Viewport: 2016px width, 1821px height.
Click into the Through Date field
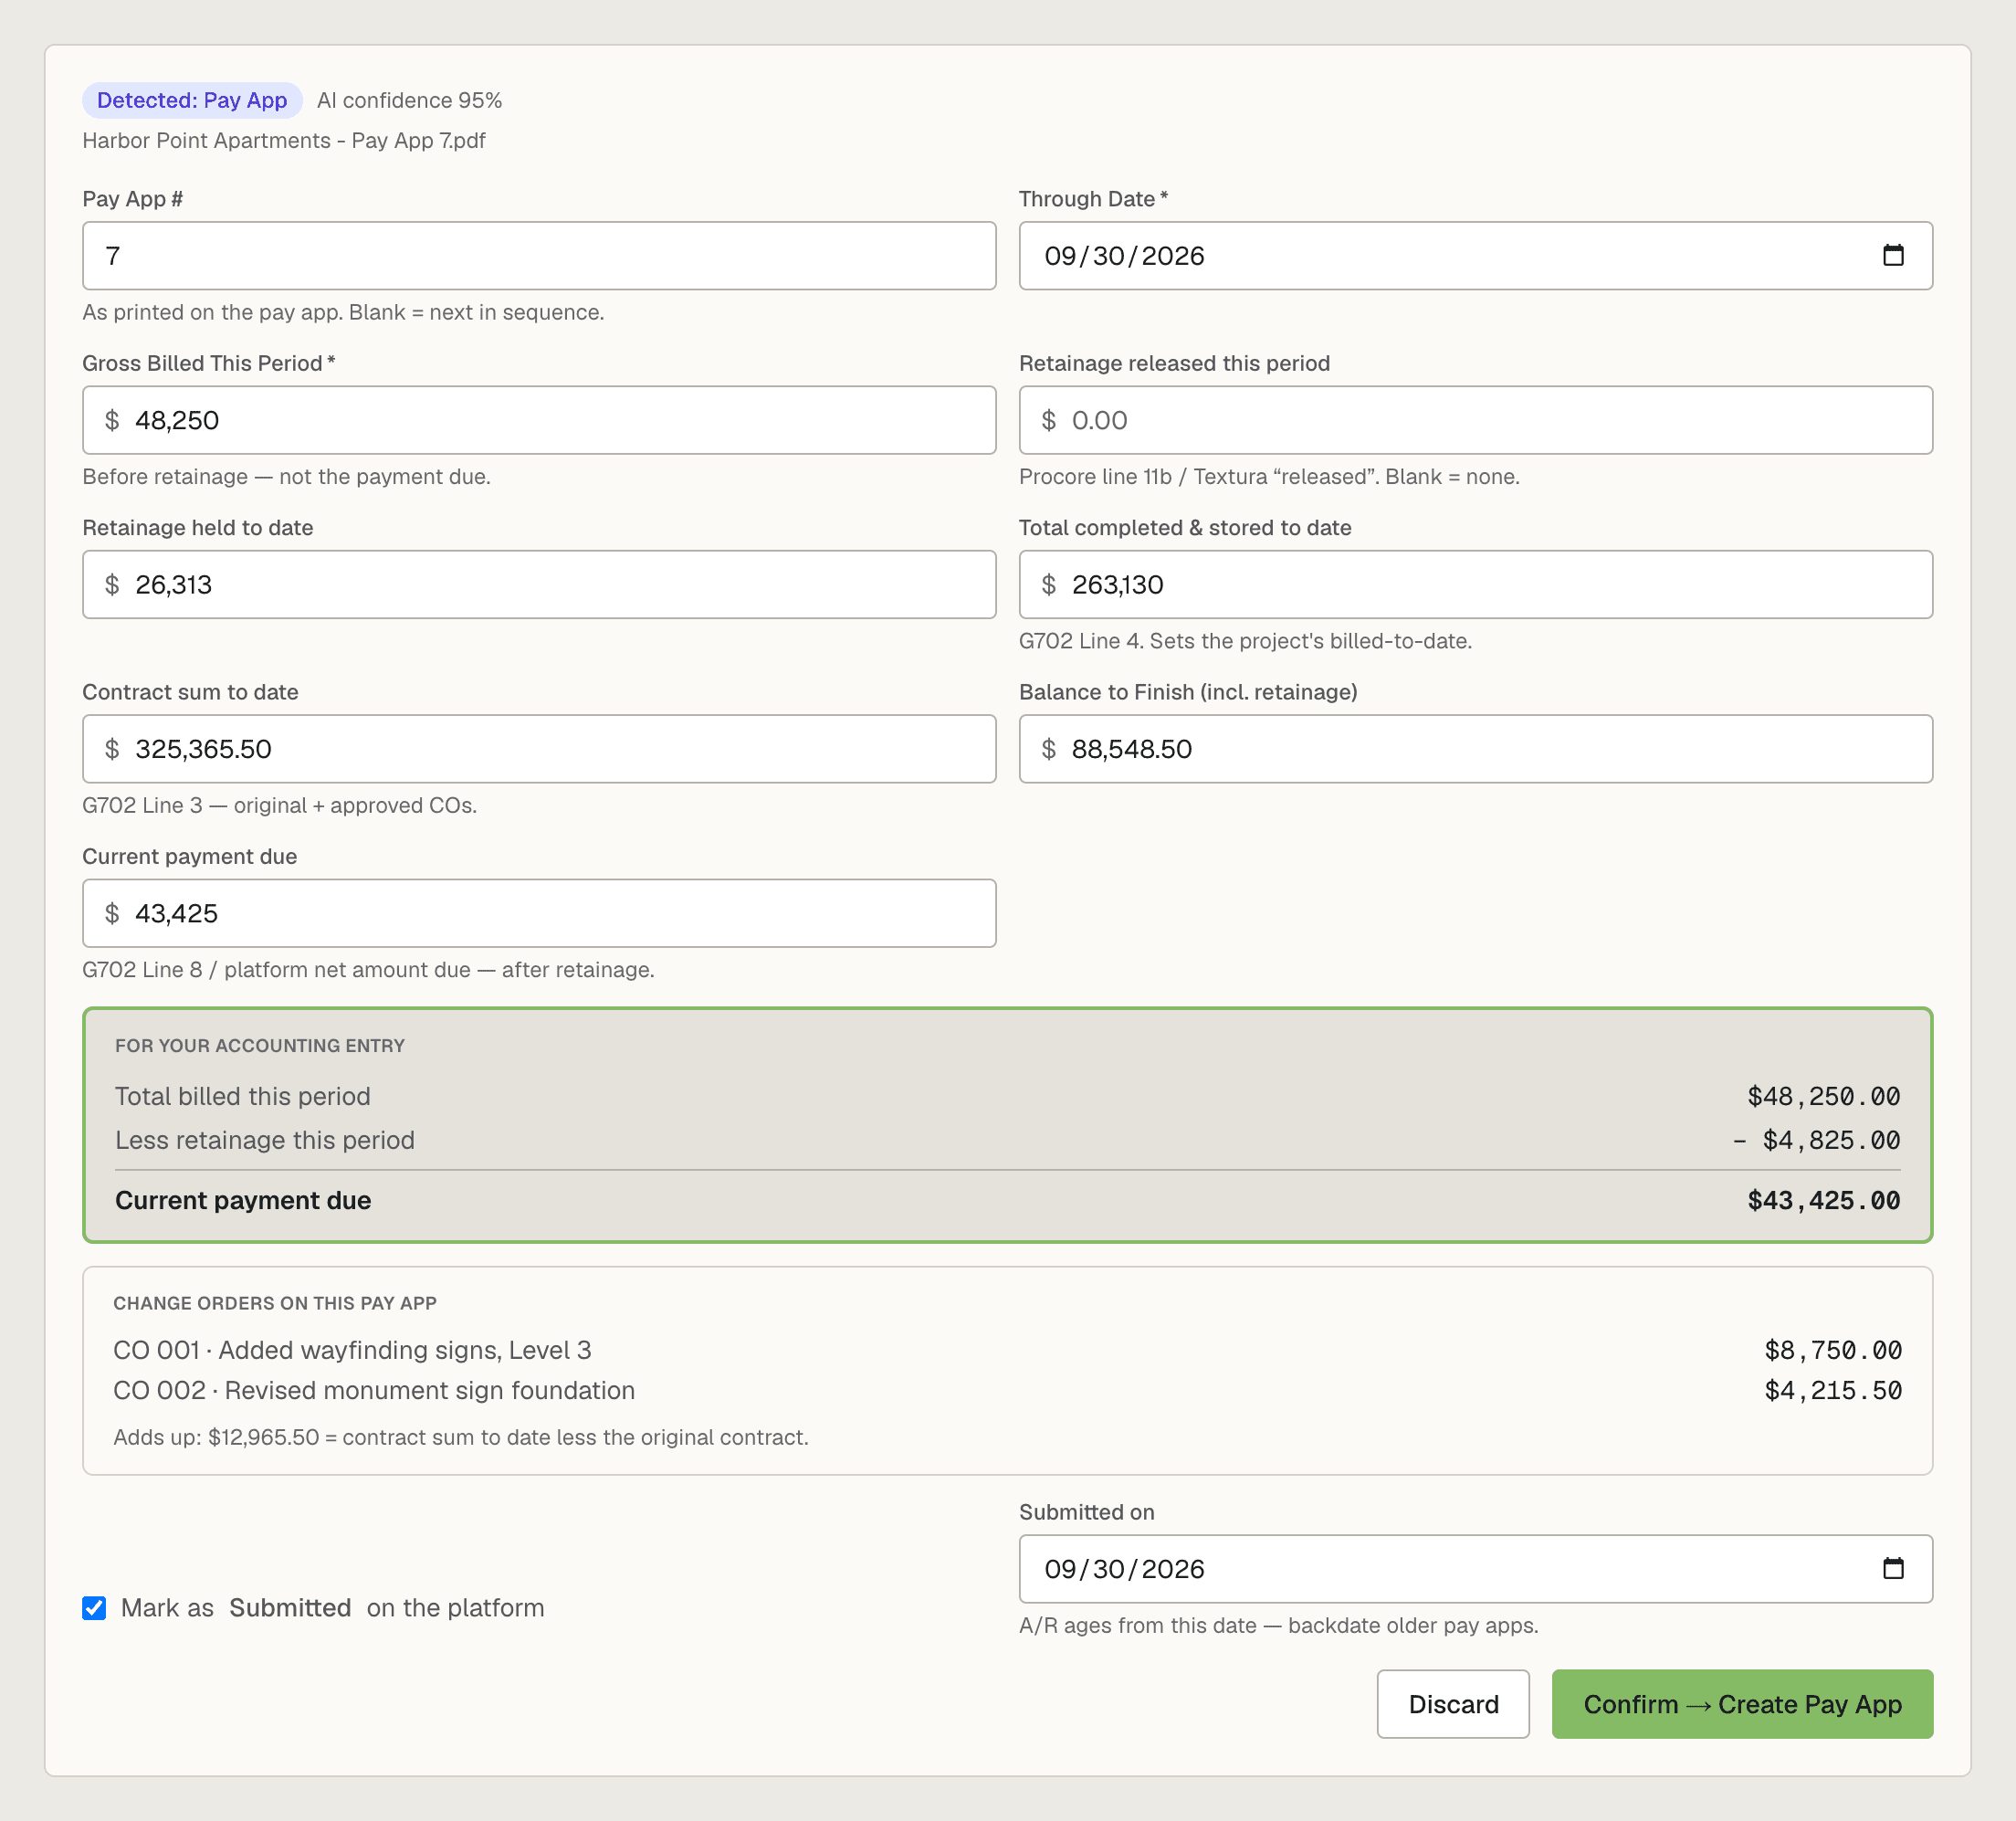[1475, 256]
